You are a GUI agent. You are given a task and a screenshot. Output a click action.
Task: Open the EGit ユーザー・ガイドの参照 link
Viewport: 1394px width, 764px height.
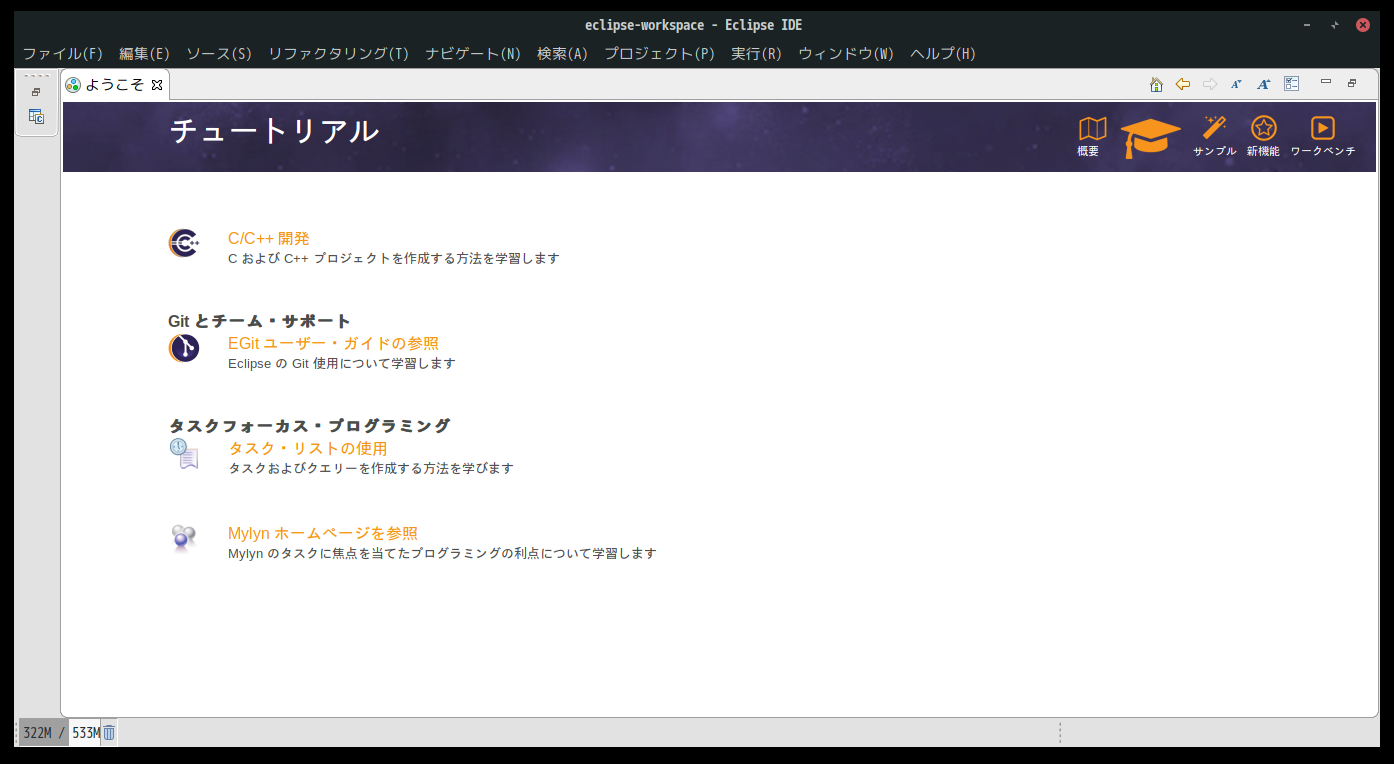[333, 343]
